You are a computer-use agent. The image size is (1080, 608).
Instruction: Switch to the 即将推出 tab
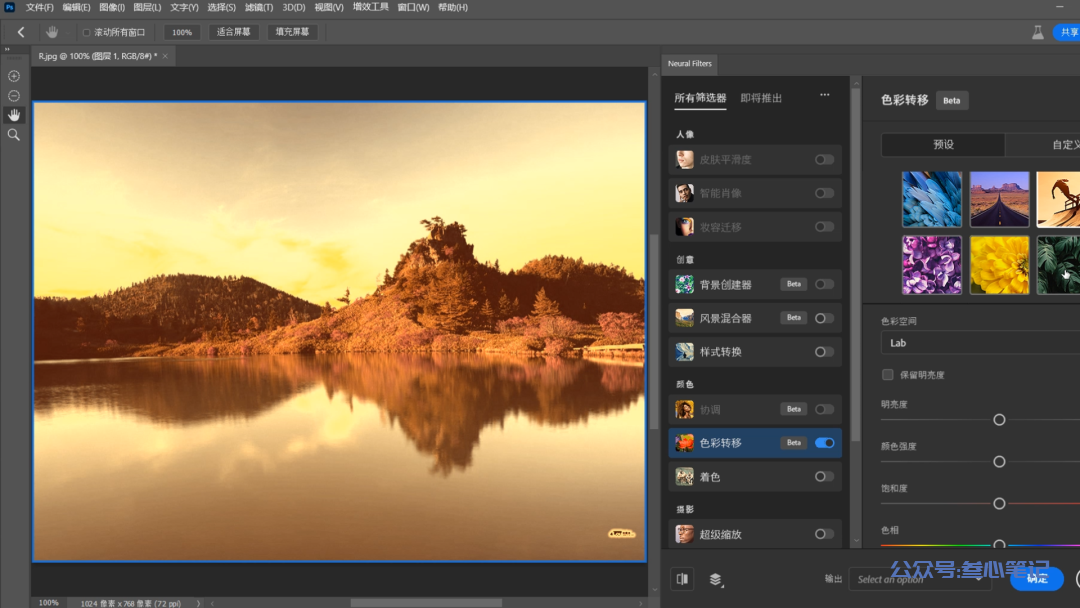[761, 98]
